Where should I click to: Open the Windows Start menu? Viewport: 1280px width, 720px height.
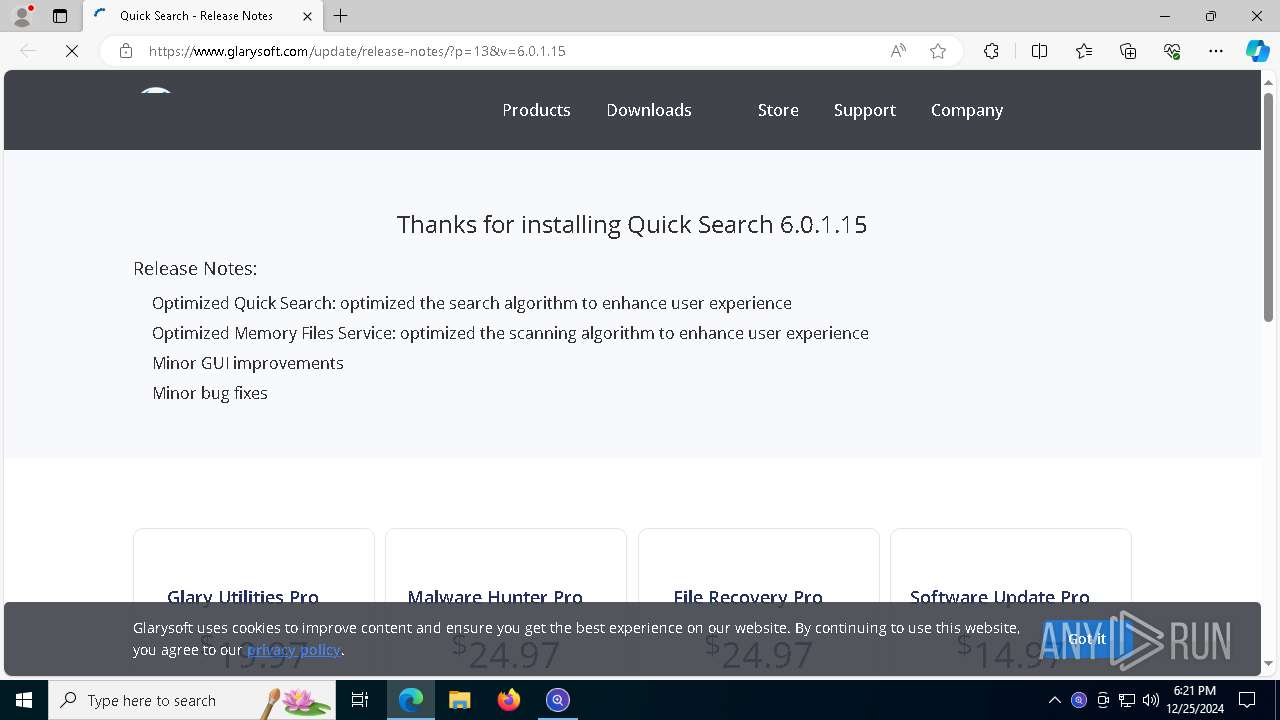pyautogui.click(x=24, y=700)
